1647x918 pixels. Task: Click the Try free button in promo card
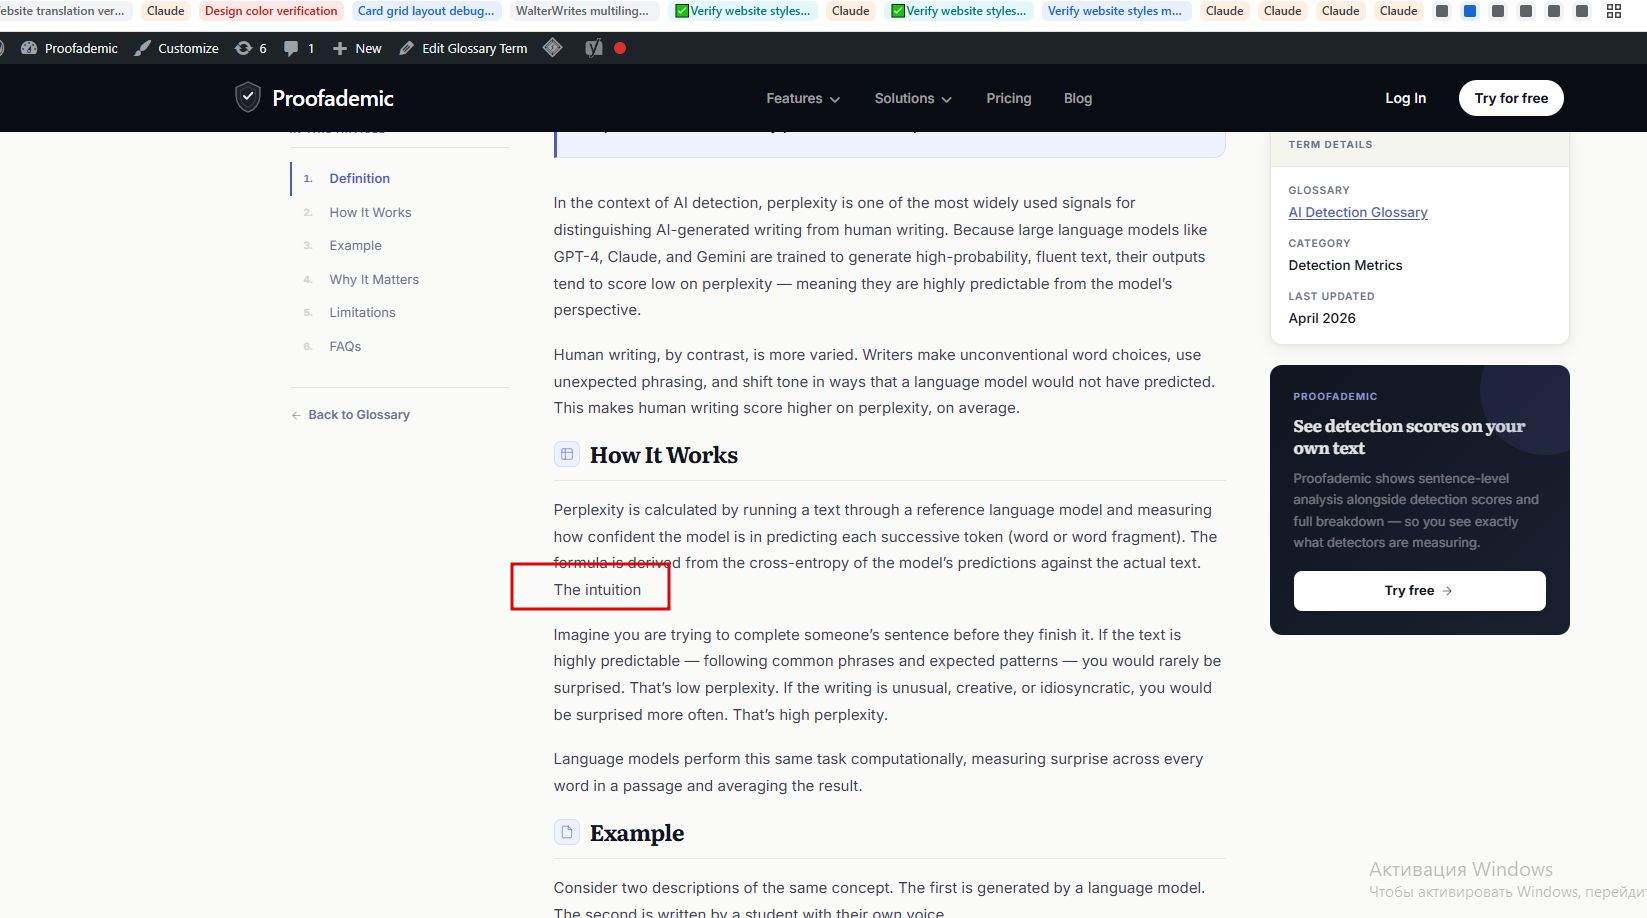(x=1419, y=591)
